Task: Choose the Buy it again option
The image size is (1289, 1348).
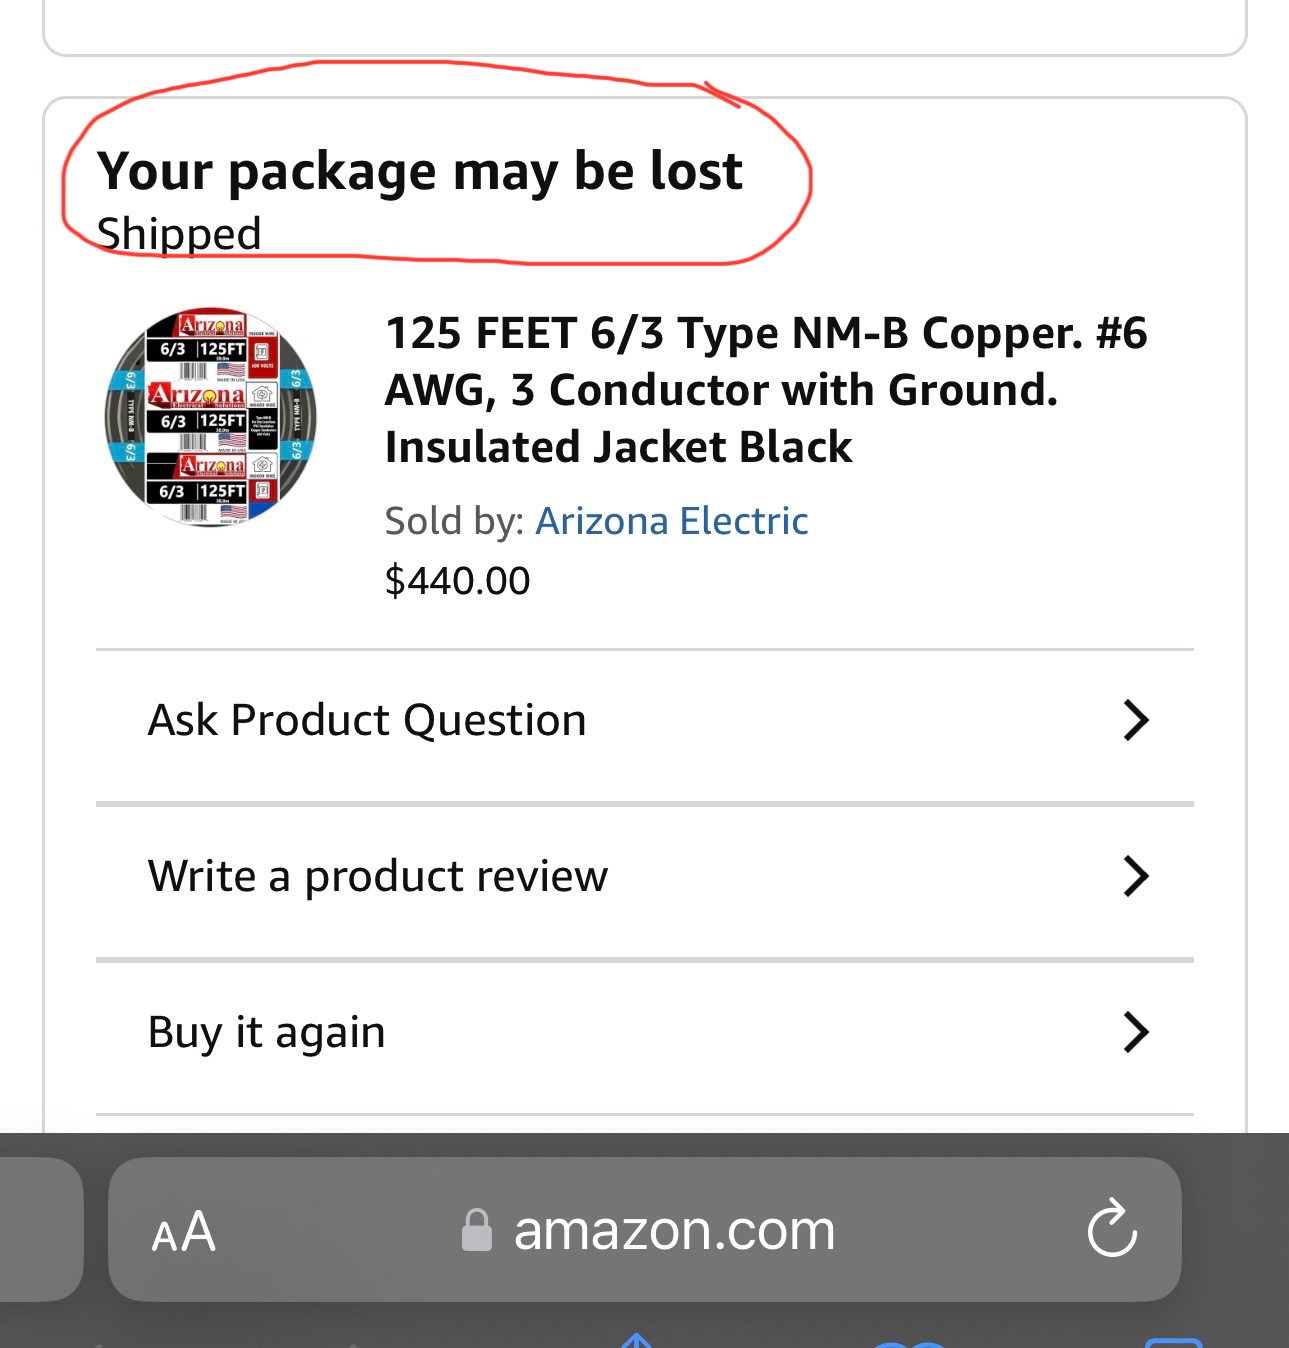Action: [x=267, y=1032]
